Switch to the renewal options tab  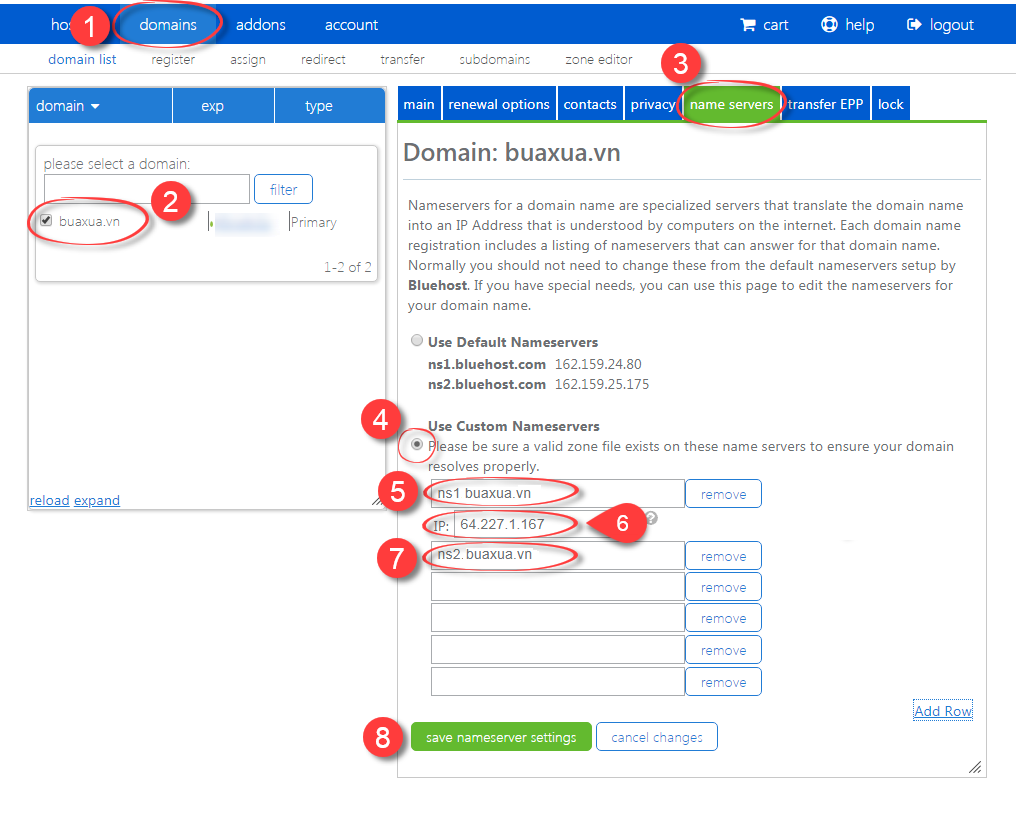point(499,104)
